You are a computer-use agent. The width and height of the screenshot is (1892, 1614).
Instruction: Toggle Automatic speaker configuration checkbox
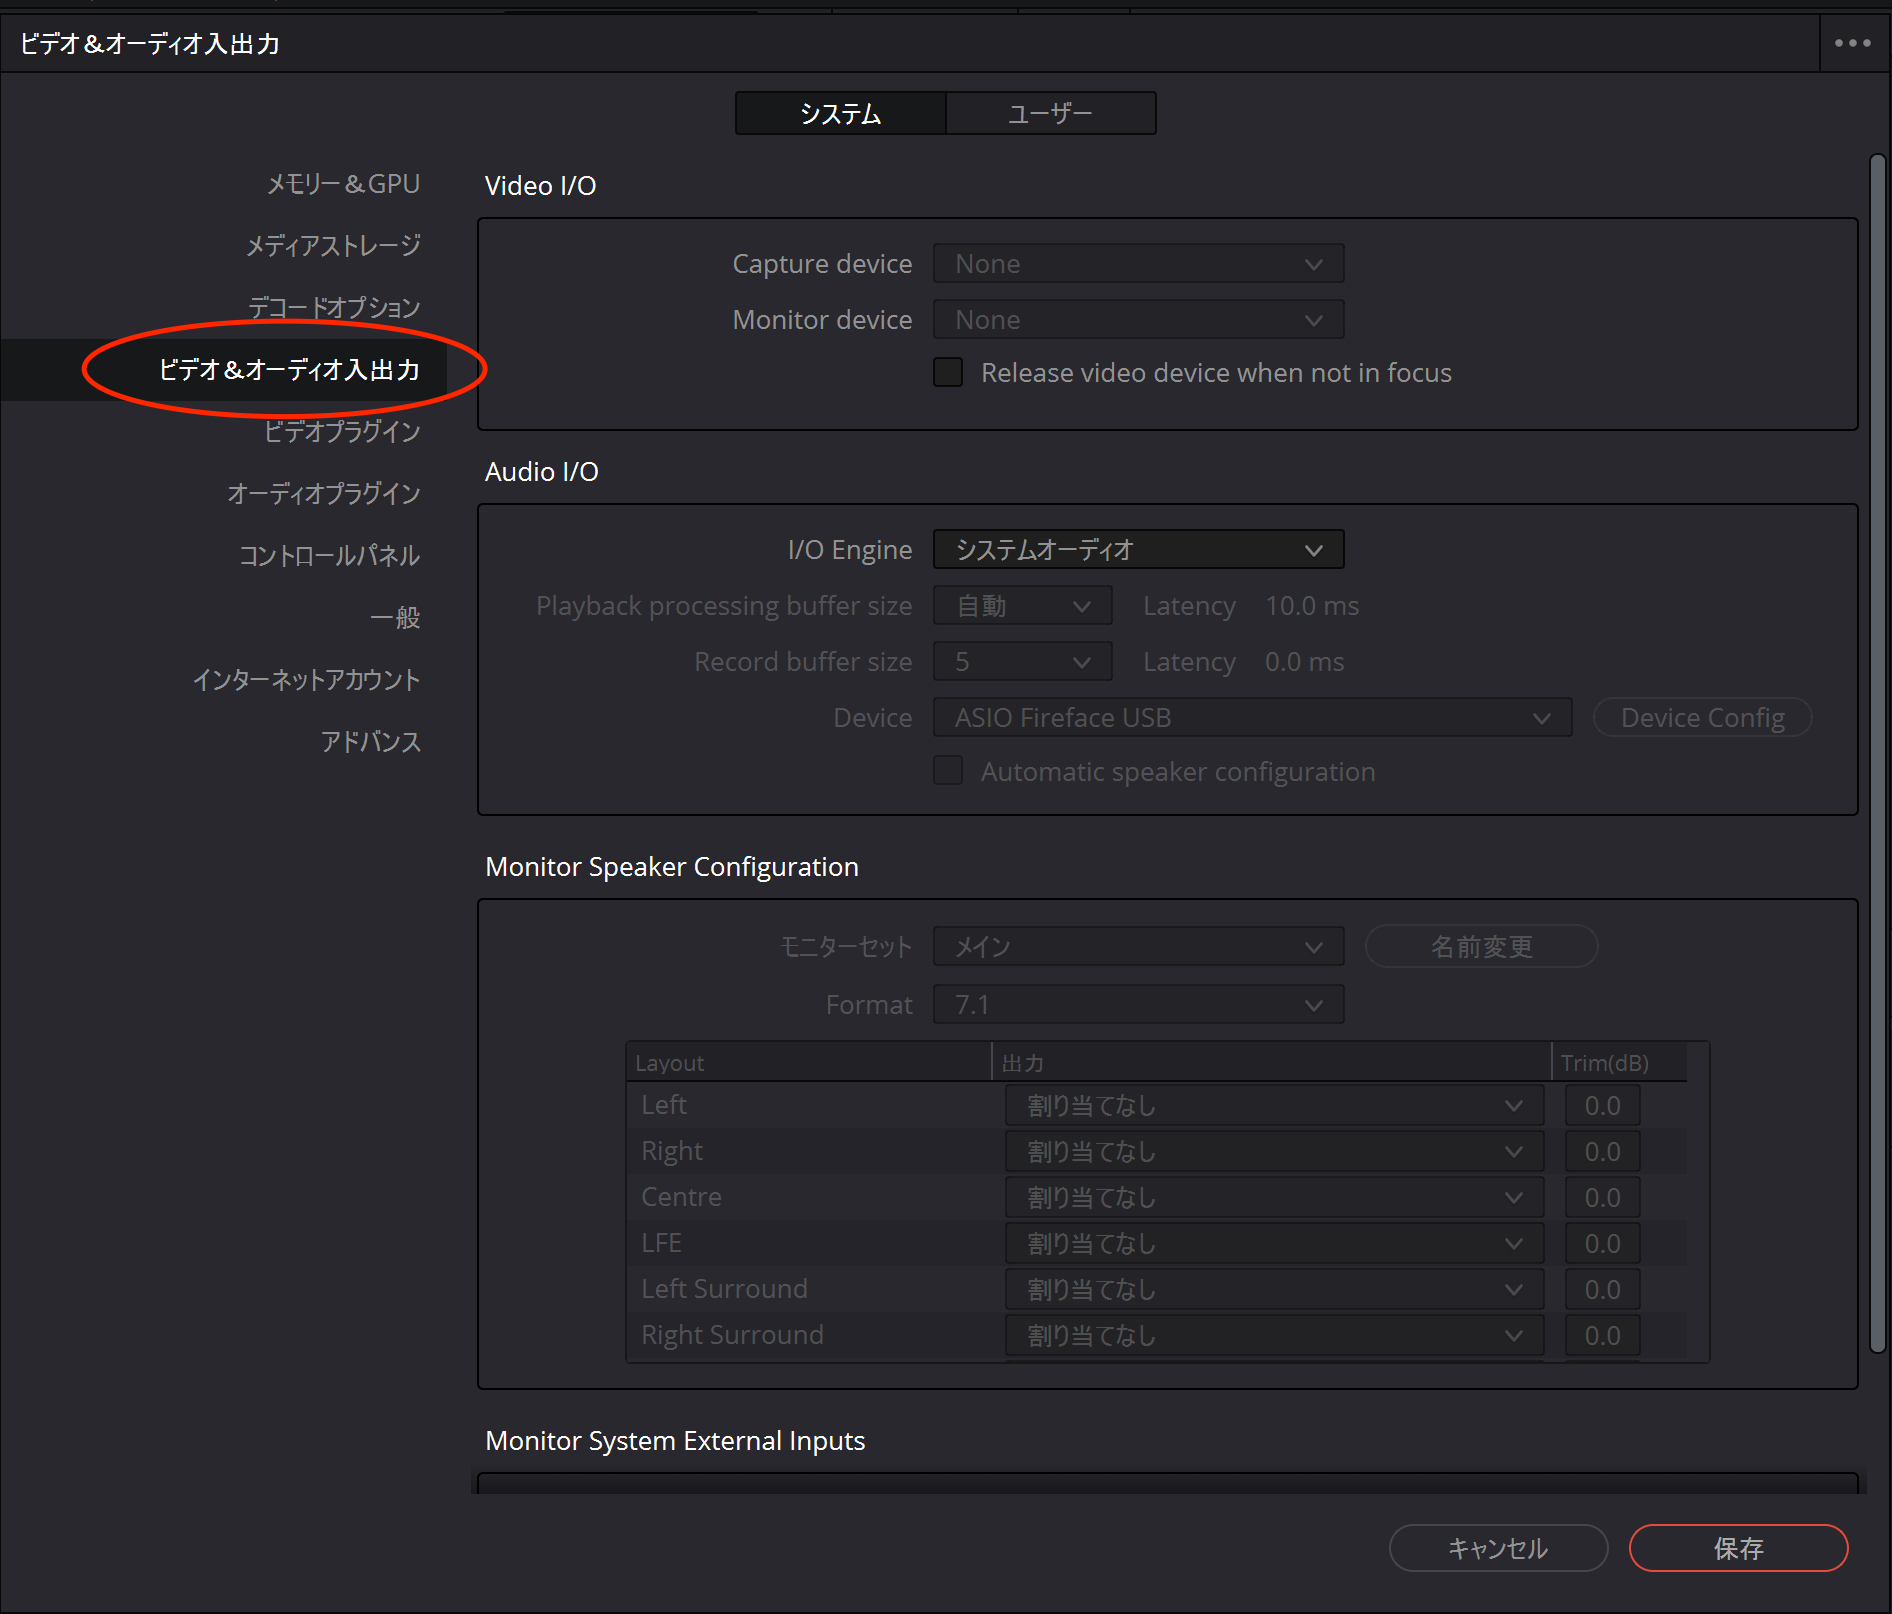tap(948, 771)
